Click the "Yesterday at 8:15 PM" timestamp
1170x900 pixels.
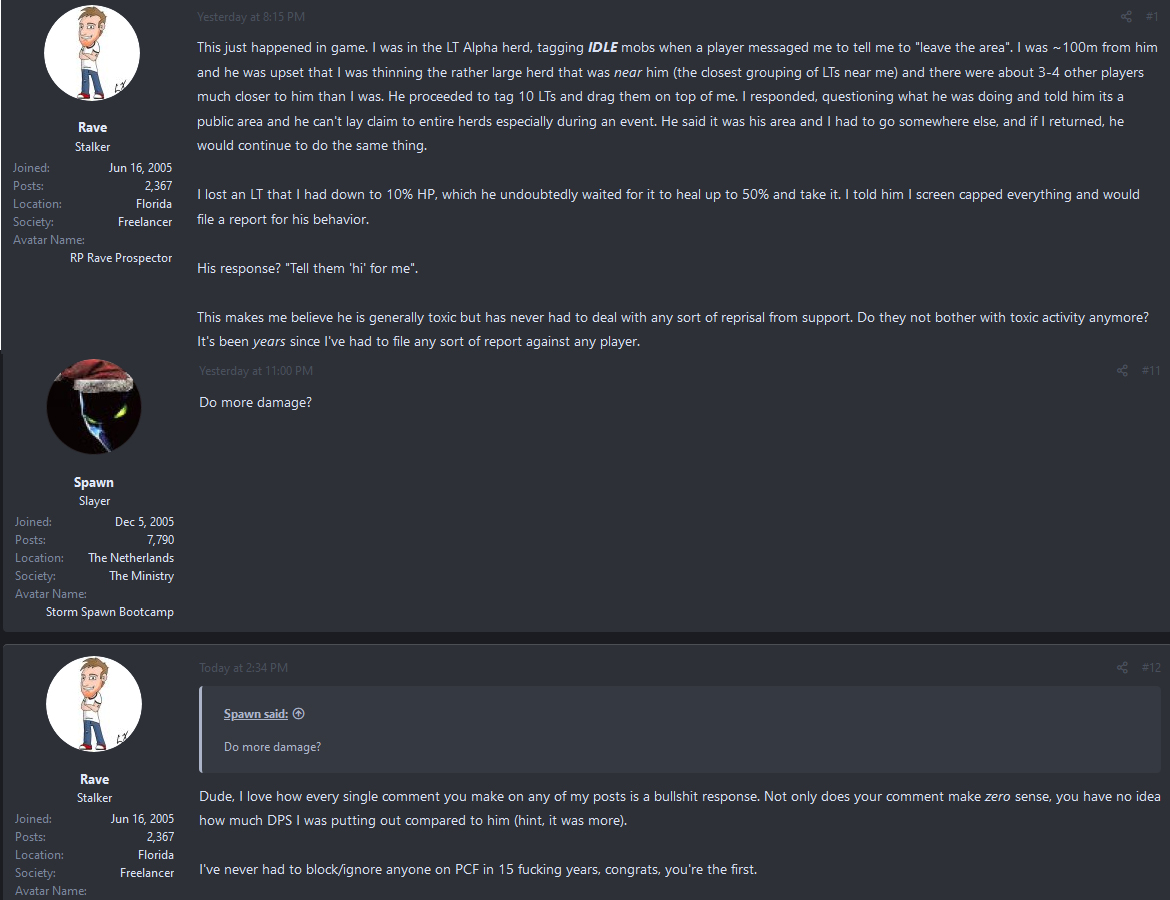pos(251,17)
